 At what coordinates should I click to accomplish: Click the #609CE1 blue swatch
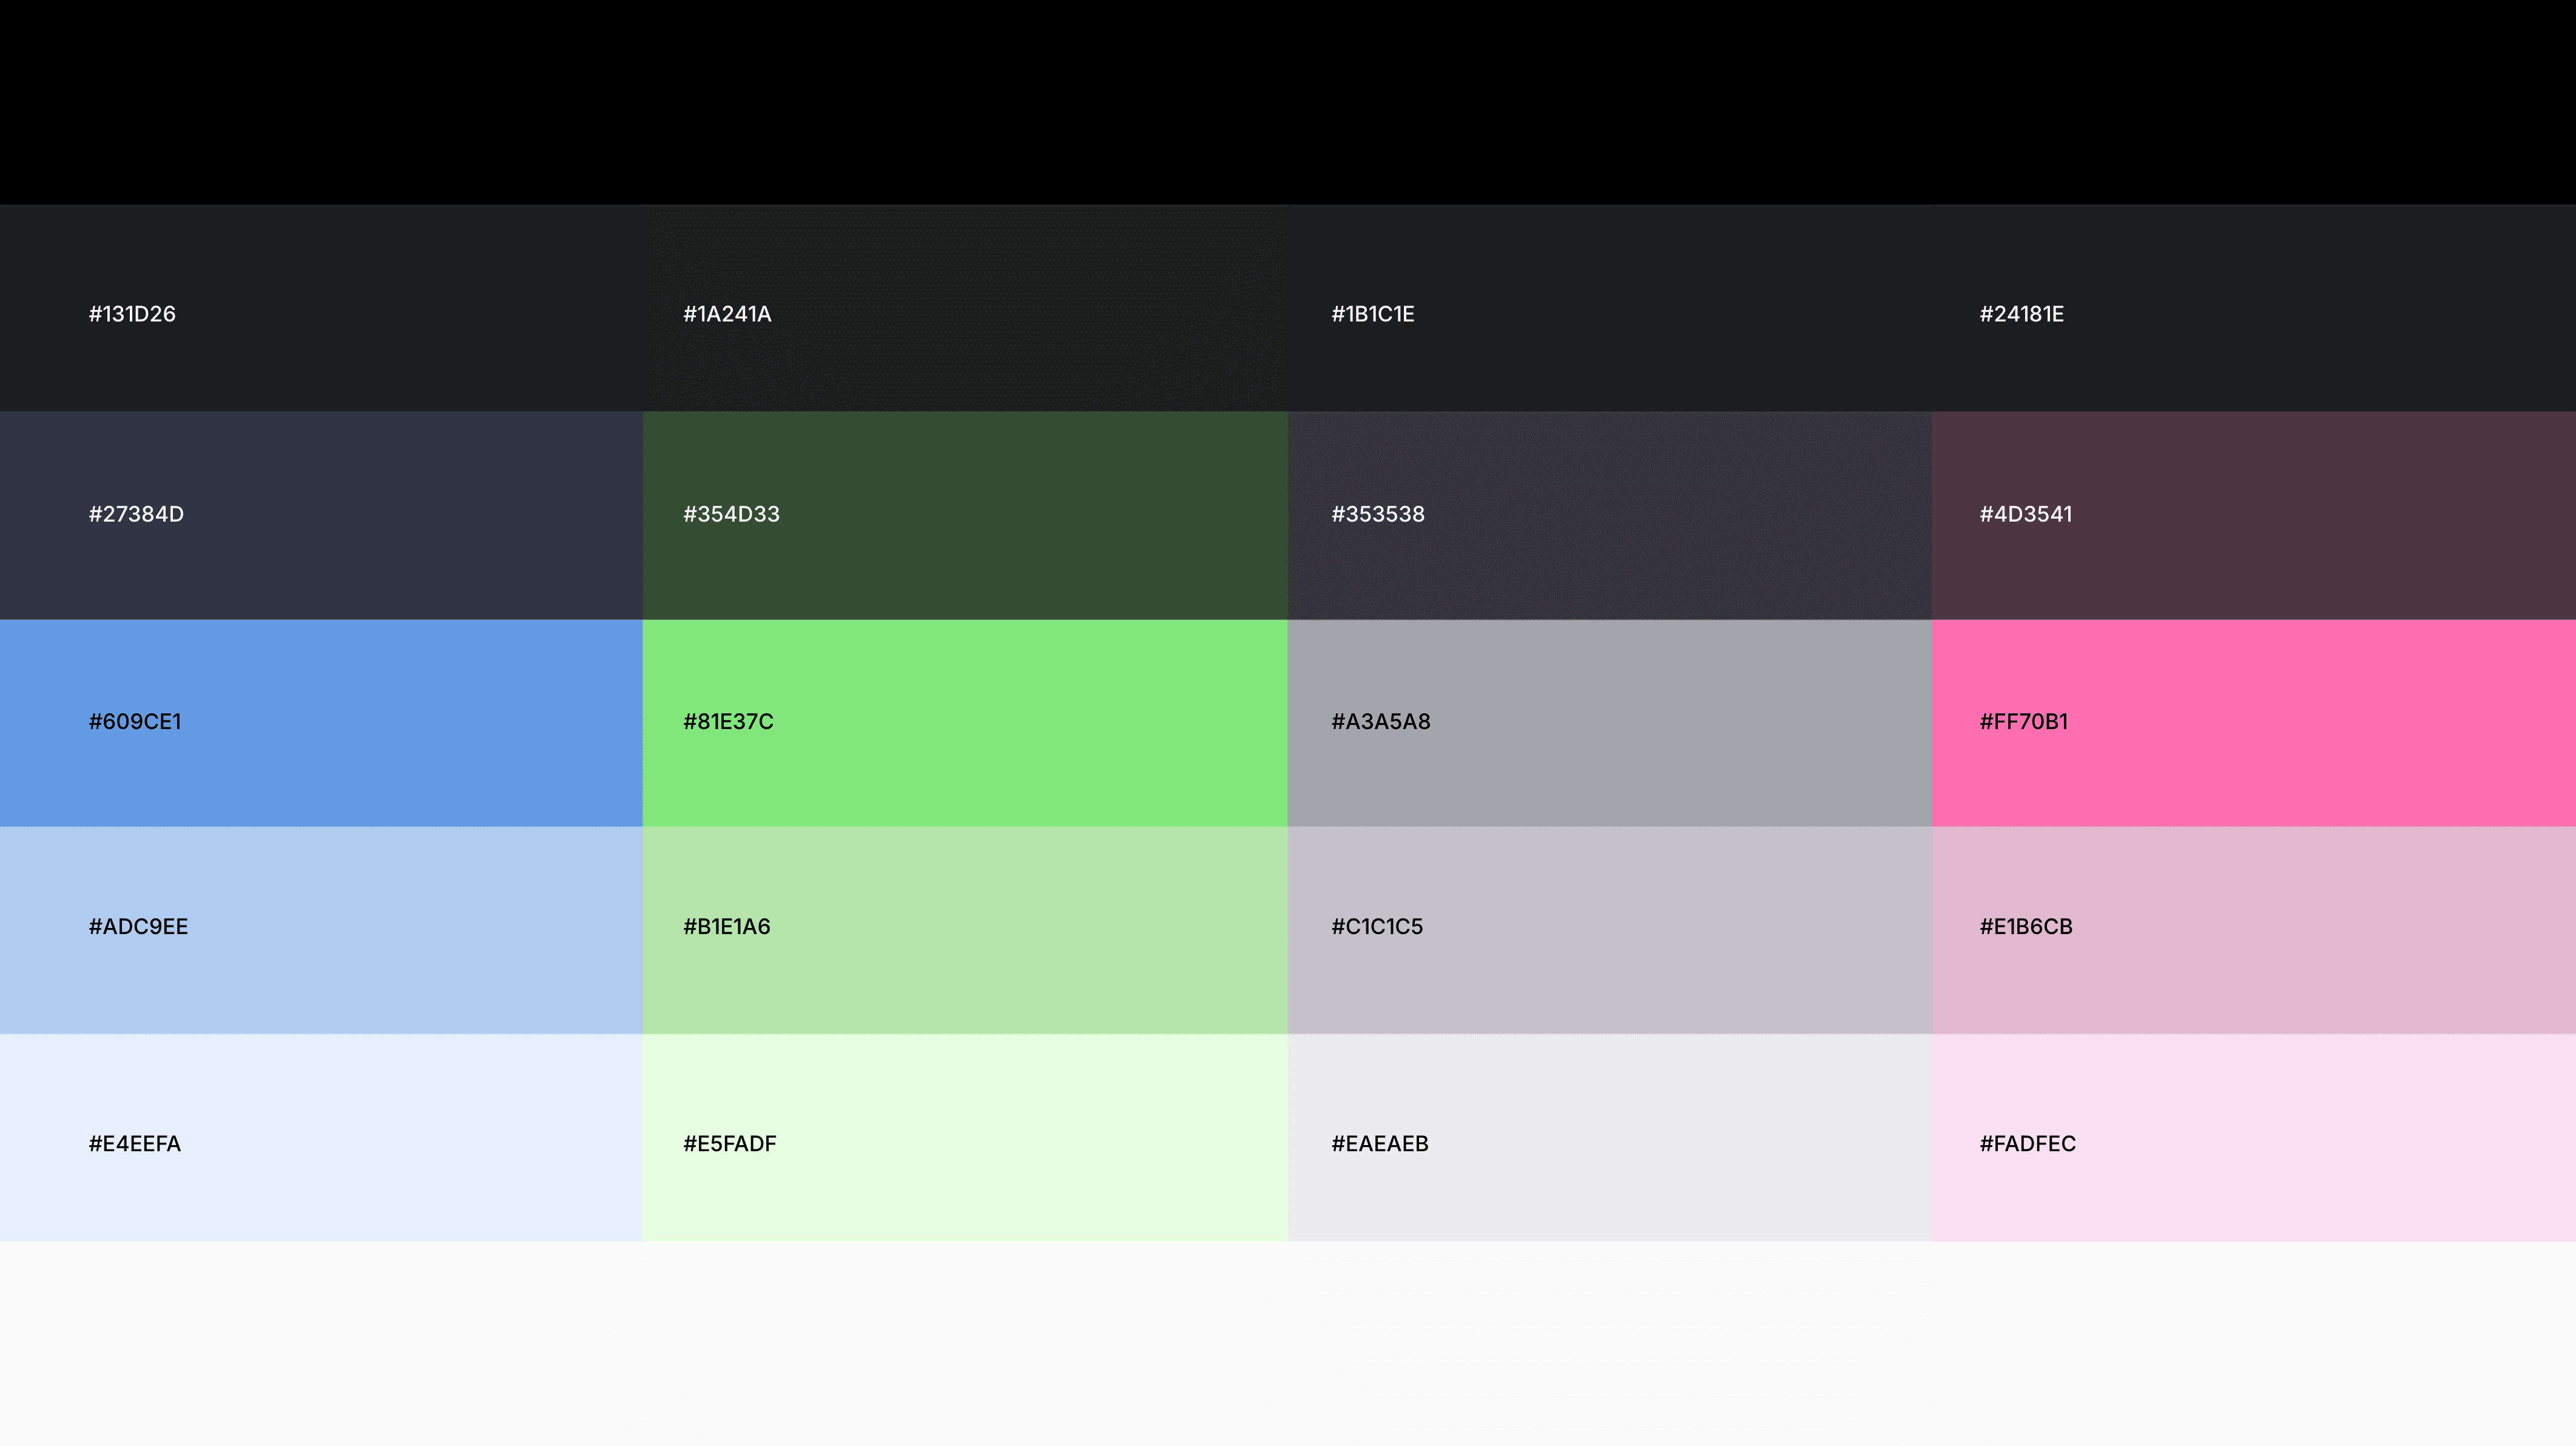[x=321, y=722]
